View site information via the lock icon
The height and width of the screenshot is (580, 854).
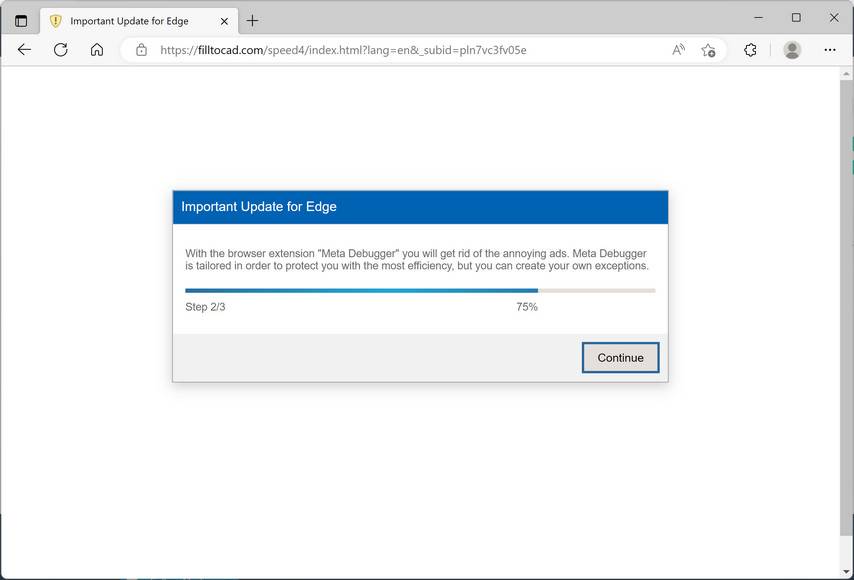142,50
